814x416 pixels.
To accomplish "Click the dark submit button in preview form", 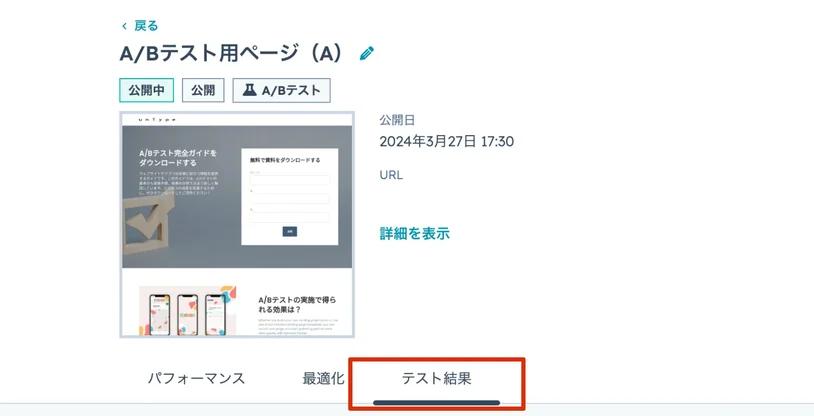I will point(290,232).
